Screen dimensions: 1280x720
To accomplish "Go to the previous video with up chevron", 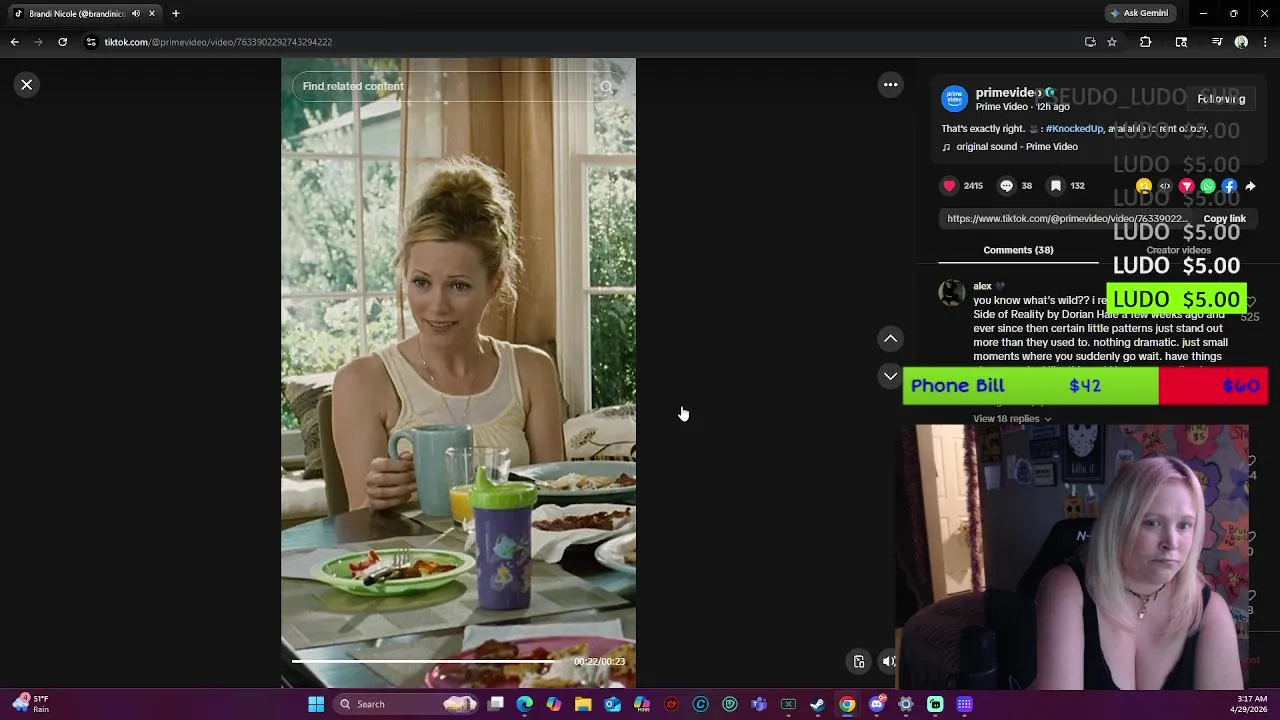I will tap(890, 339).
